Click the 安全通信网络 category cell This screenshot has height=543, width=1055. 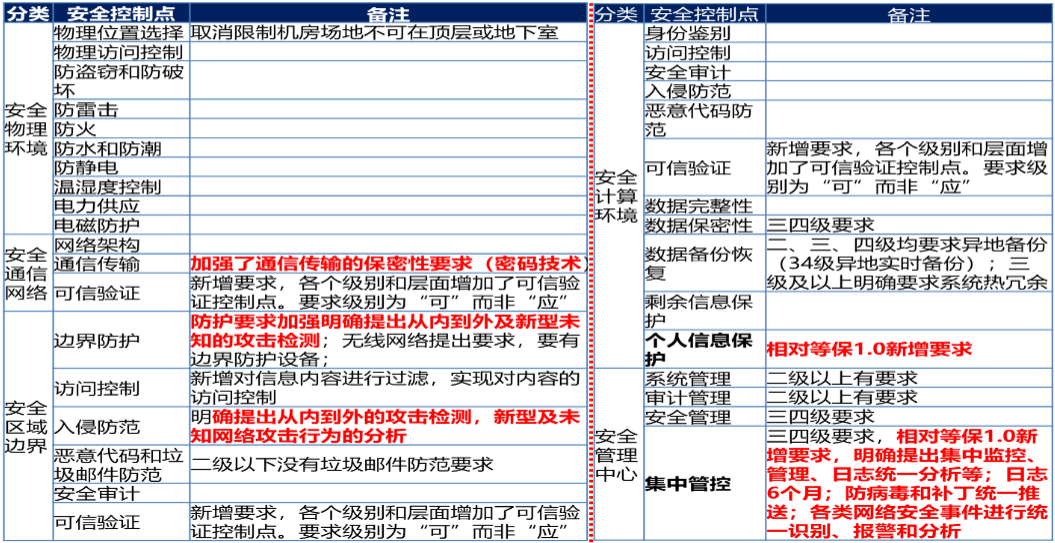coord(28,273)
